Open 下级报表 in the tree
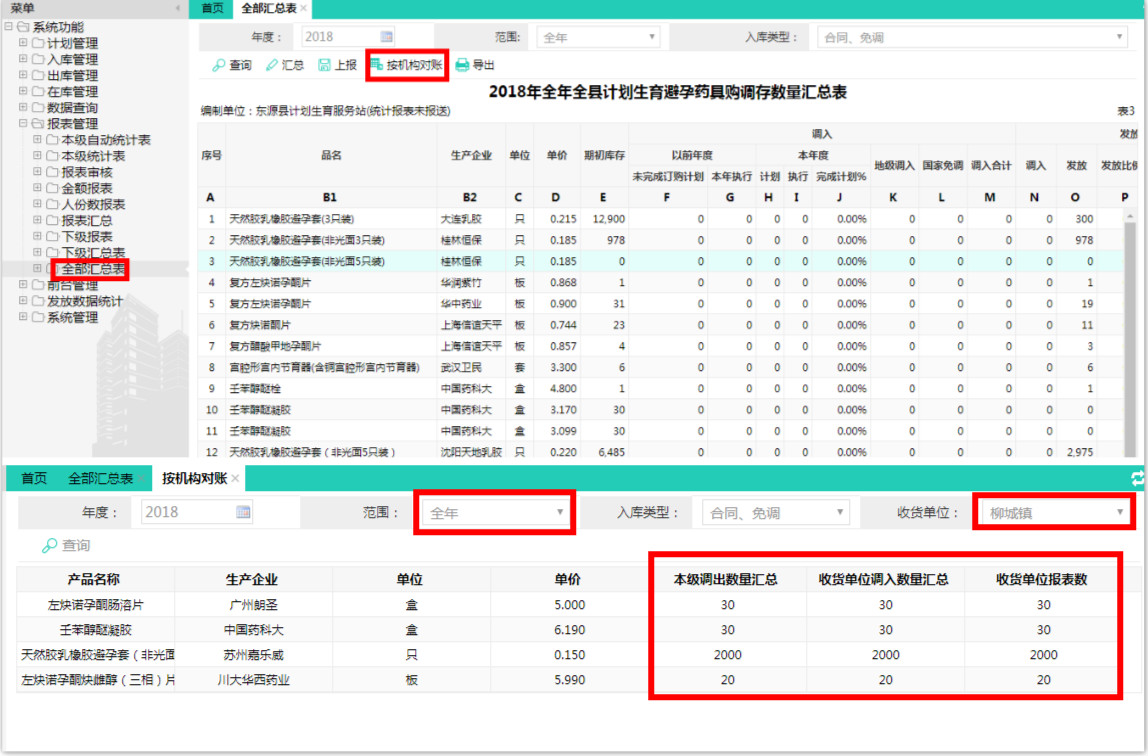Screen dimensions: 1148x756 tap(86, 236)
